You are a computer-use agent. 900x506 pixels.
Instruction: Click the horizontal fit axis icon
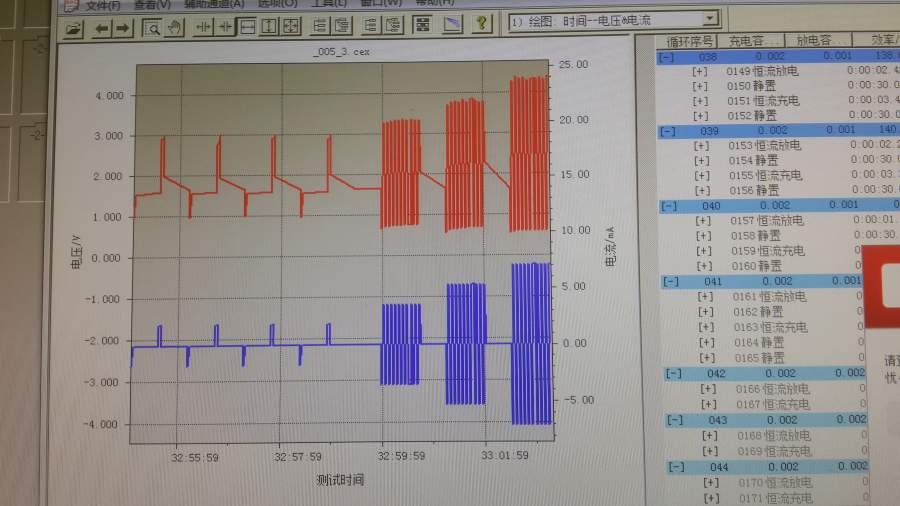click(247, 26)
